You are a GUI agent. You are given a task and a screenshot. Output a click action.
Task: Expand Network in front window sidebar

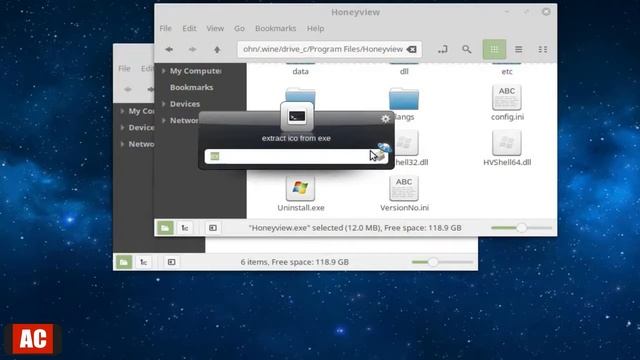click(163, 120)
